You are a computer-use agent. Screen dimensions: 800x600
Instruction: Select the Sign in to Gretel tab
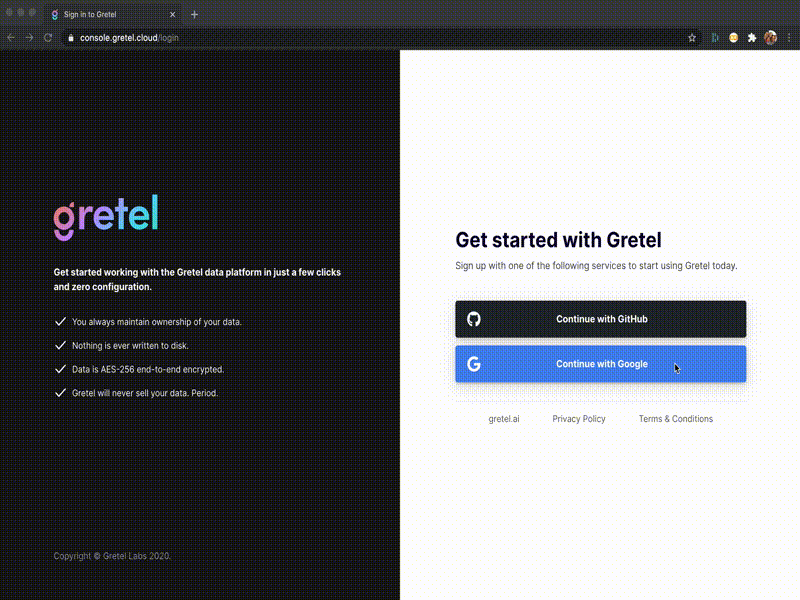[x=112, y=14]
